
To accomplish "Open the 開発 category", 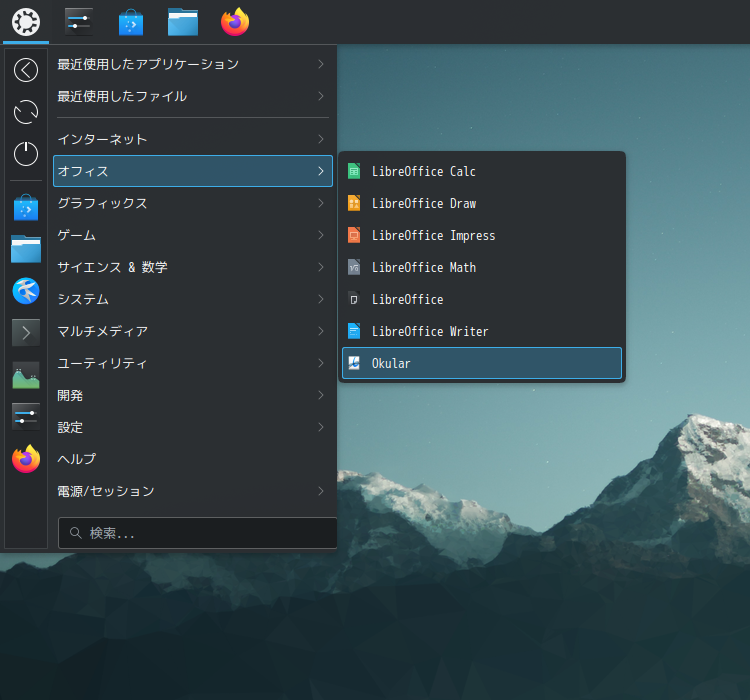I will (193, 395).
